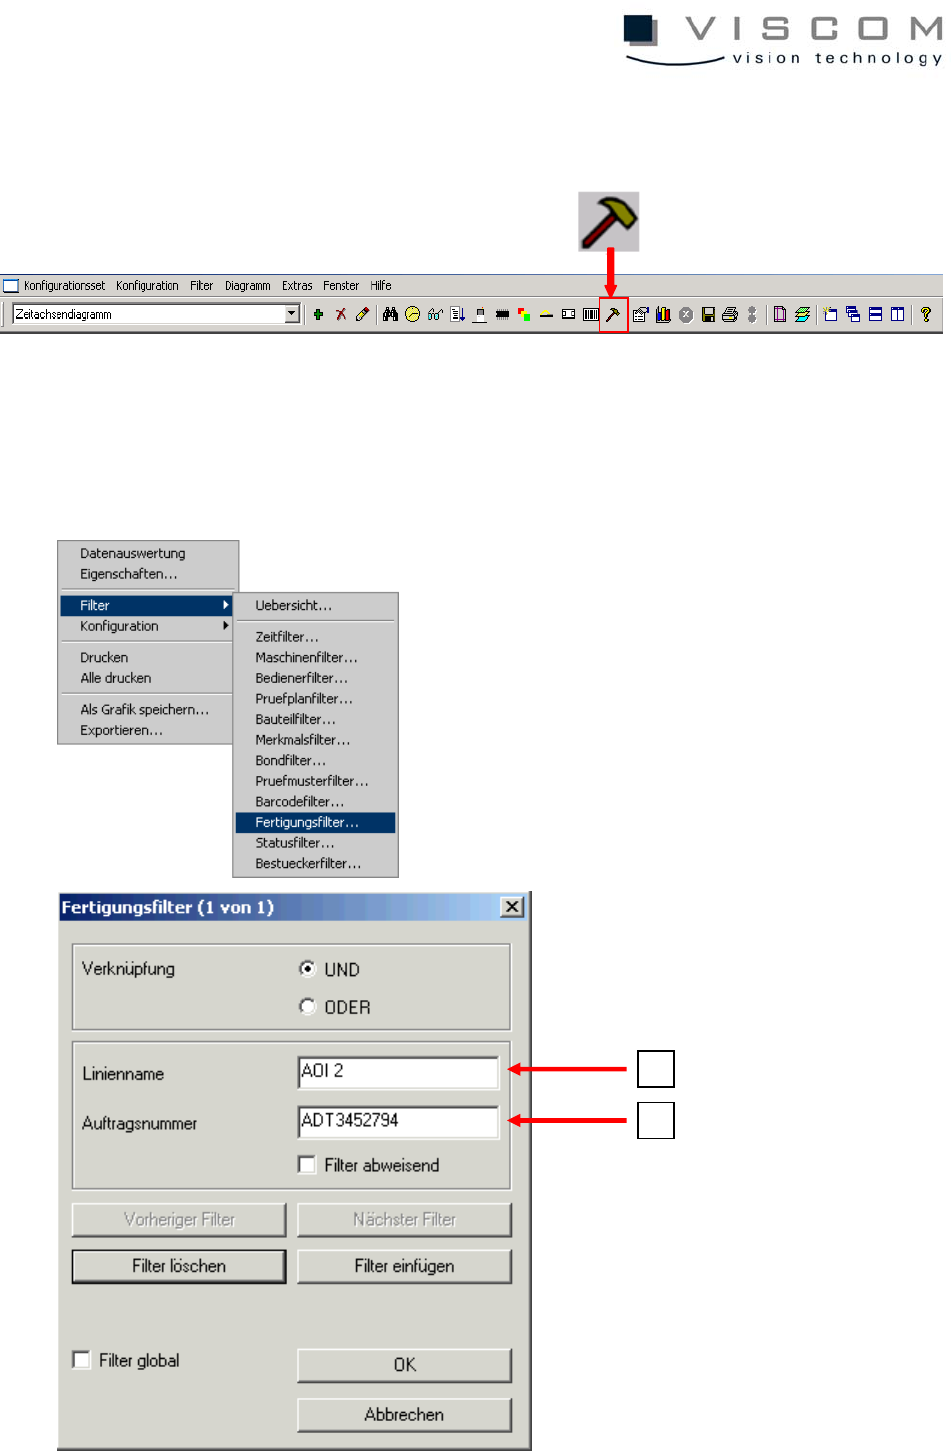Image resolution: width=951 pixels, height=1451 pixels.
Task: Click the yellow question mark help icon
Action: click(x=926, y=314)
